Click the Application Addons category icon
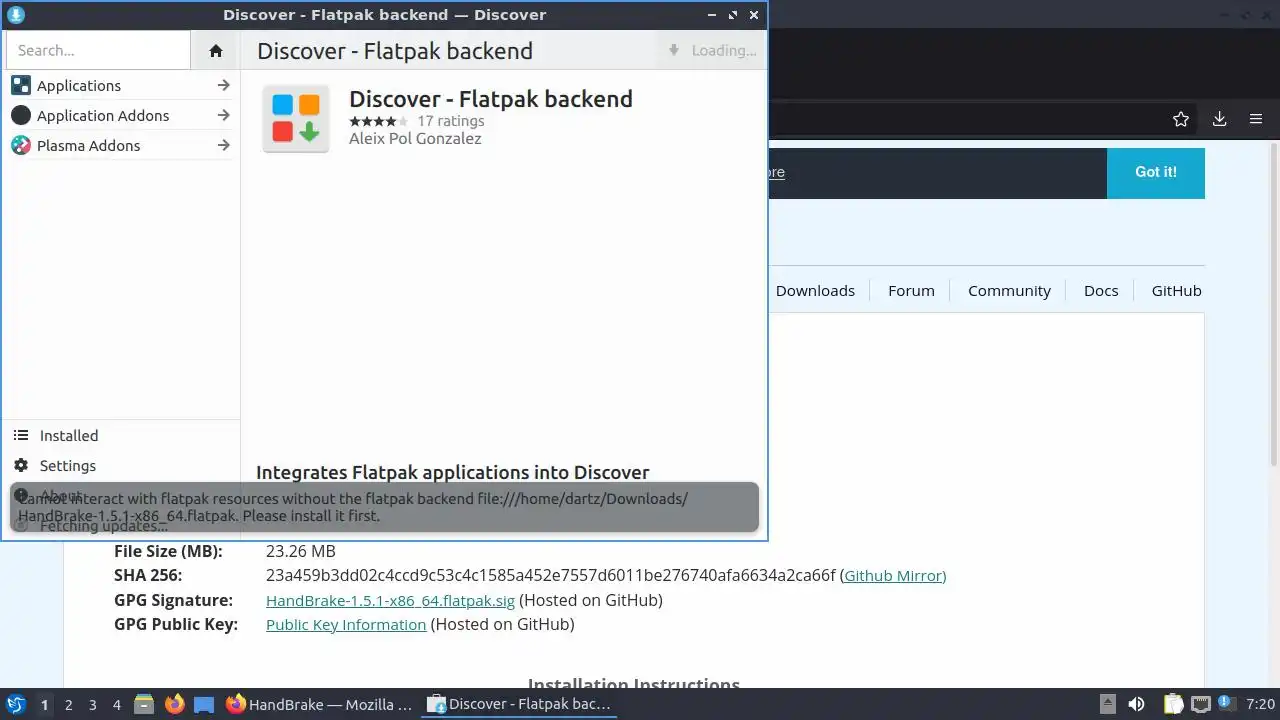Viewport: 1280px width, 720px height. (x=21, y=115)
